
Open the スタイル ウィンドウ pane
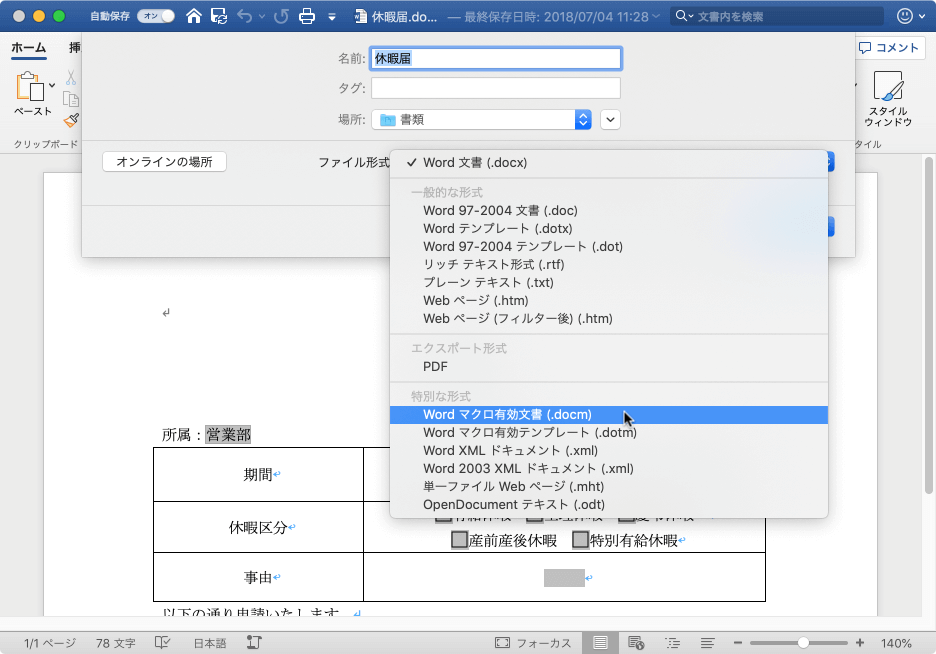click(888, 98)
